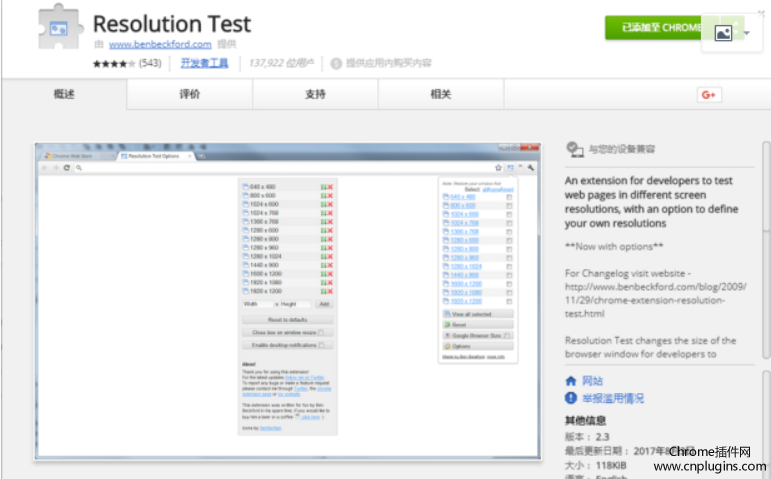This screenshot has height=479, width=771.
Task: Open the 开发者工具 category link
Action: 204,63
